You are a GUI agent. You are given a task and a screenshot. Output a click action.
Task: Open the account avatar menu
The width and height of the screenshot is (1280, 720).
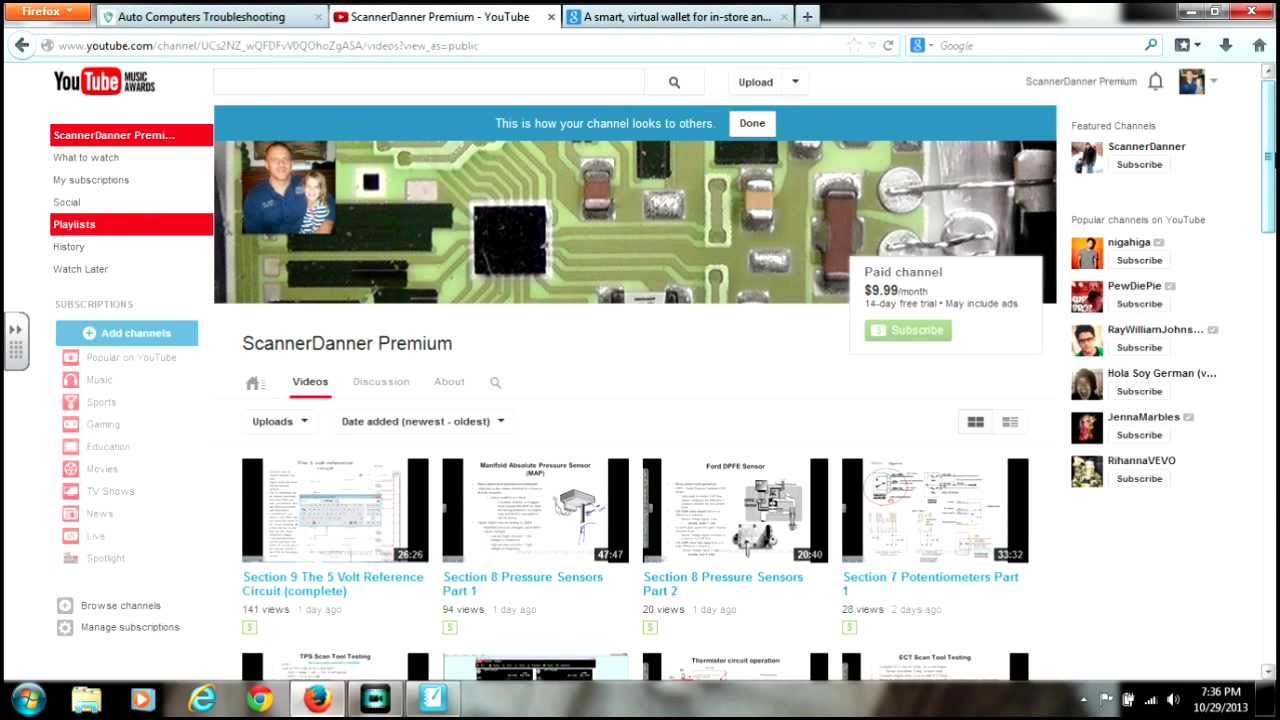[x=1191, y=82]
